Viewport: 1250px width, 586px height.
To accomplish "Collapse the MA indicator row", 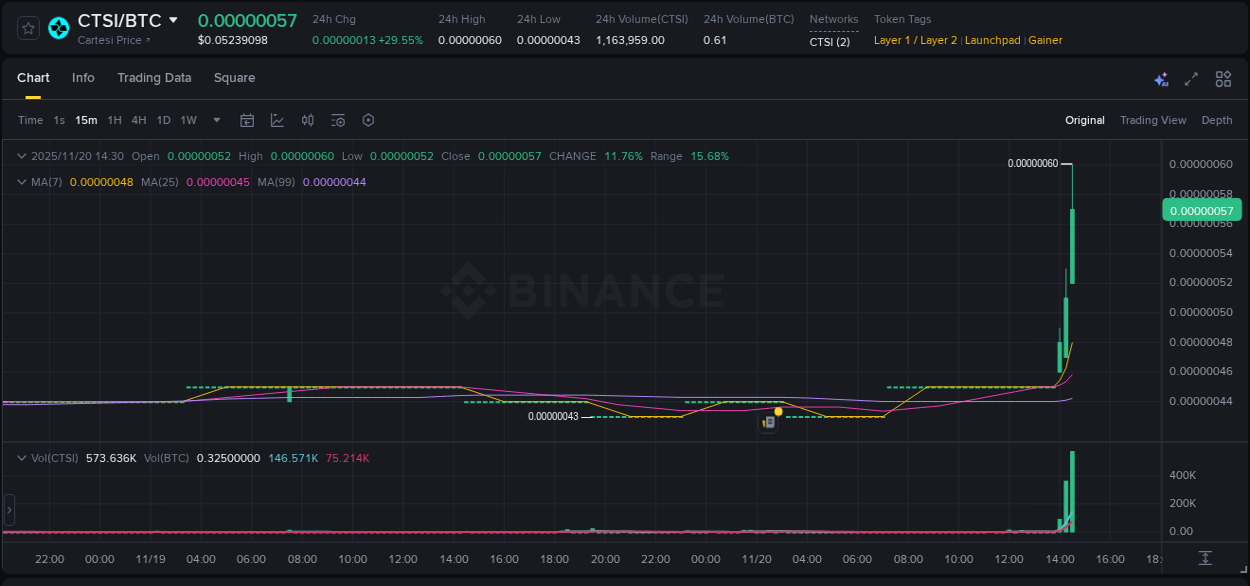I will pos(21,182).
